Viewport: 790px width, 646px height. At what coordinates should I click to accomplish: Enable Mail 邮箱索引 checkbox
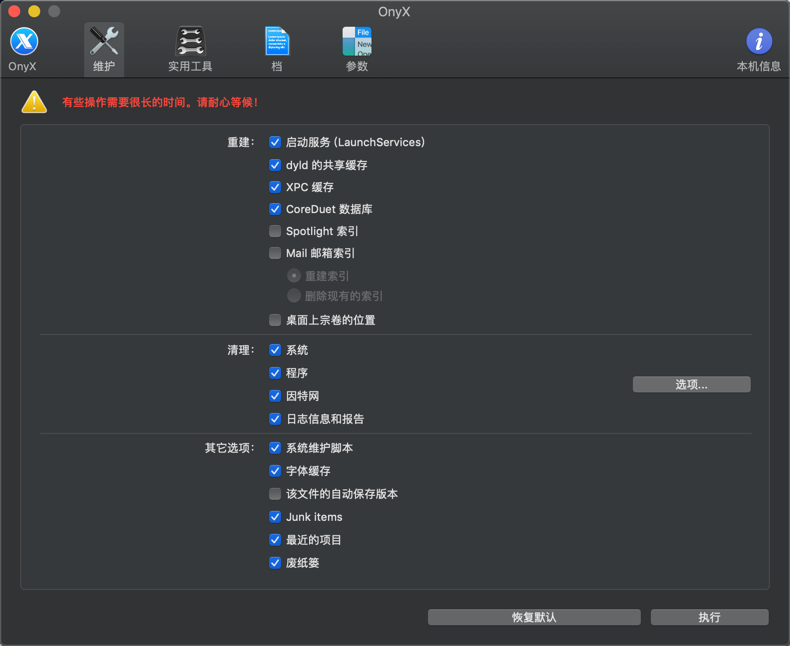coord(275,253)
